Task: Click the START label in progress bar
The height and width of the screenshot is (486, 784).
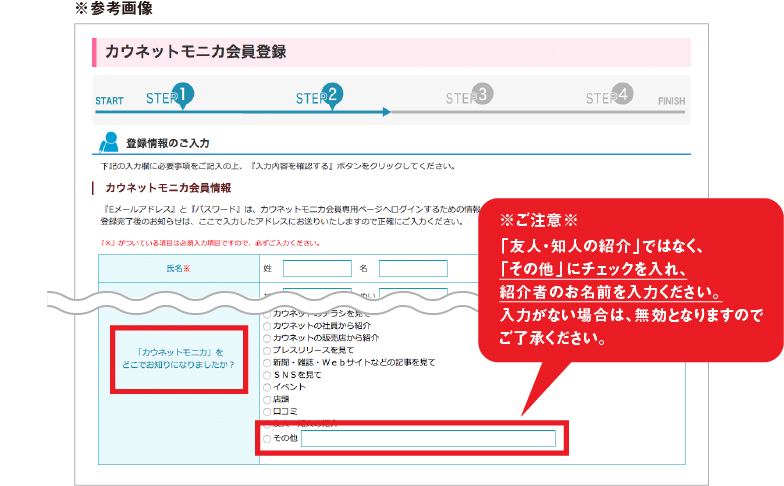Action: 110,101
